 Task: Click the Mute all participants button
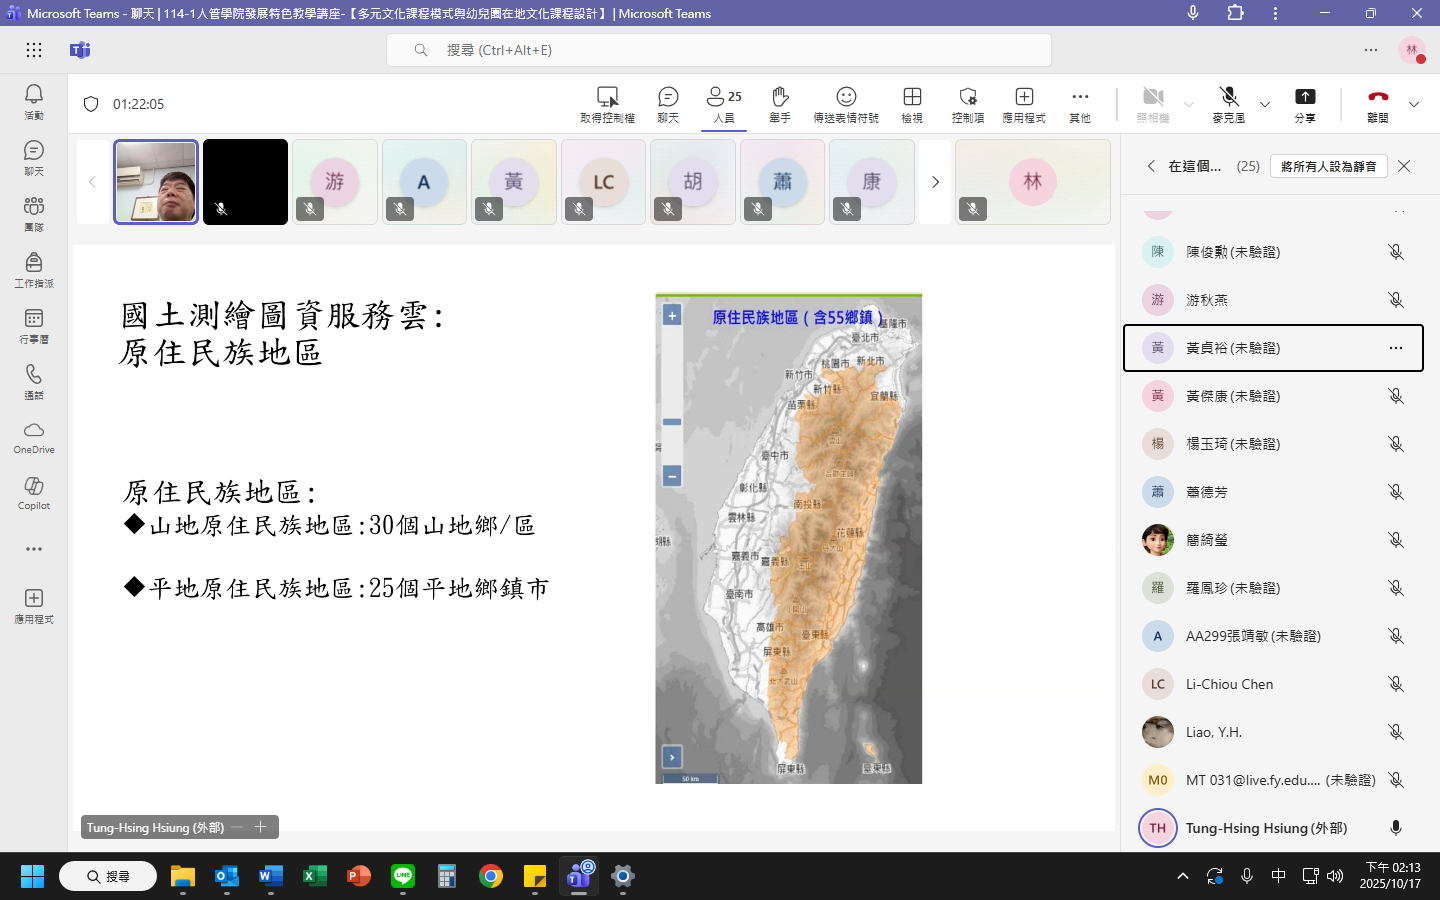(1328, 166)
